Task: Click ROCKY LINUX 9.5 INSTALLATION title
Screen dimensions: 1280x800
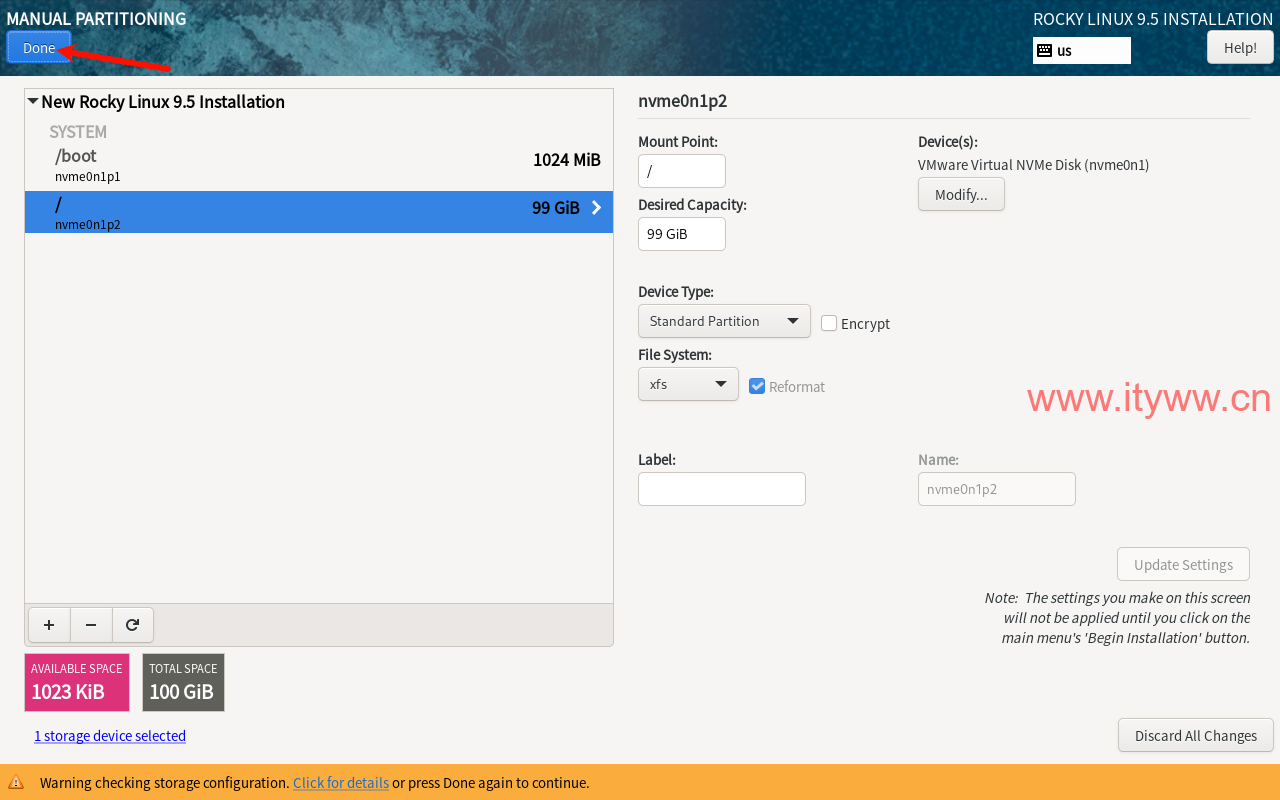Action: click(x=1153, y=19)
